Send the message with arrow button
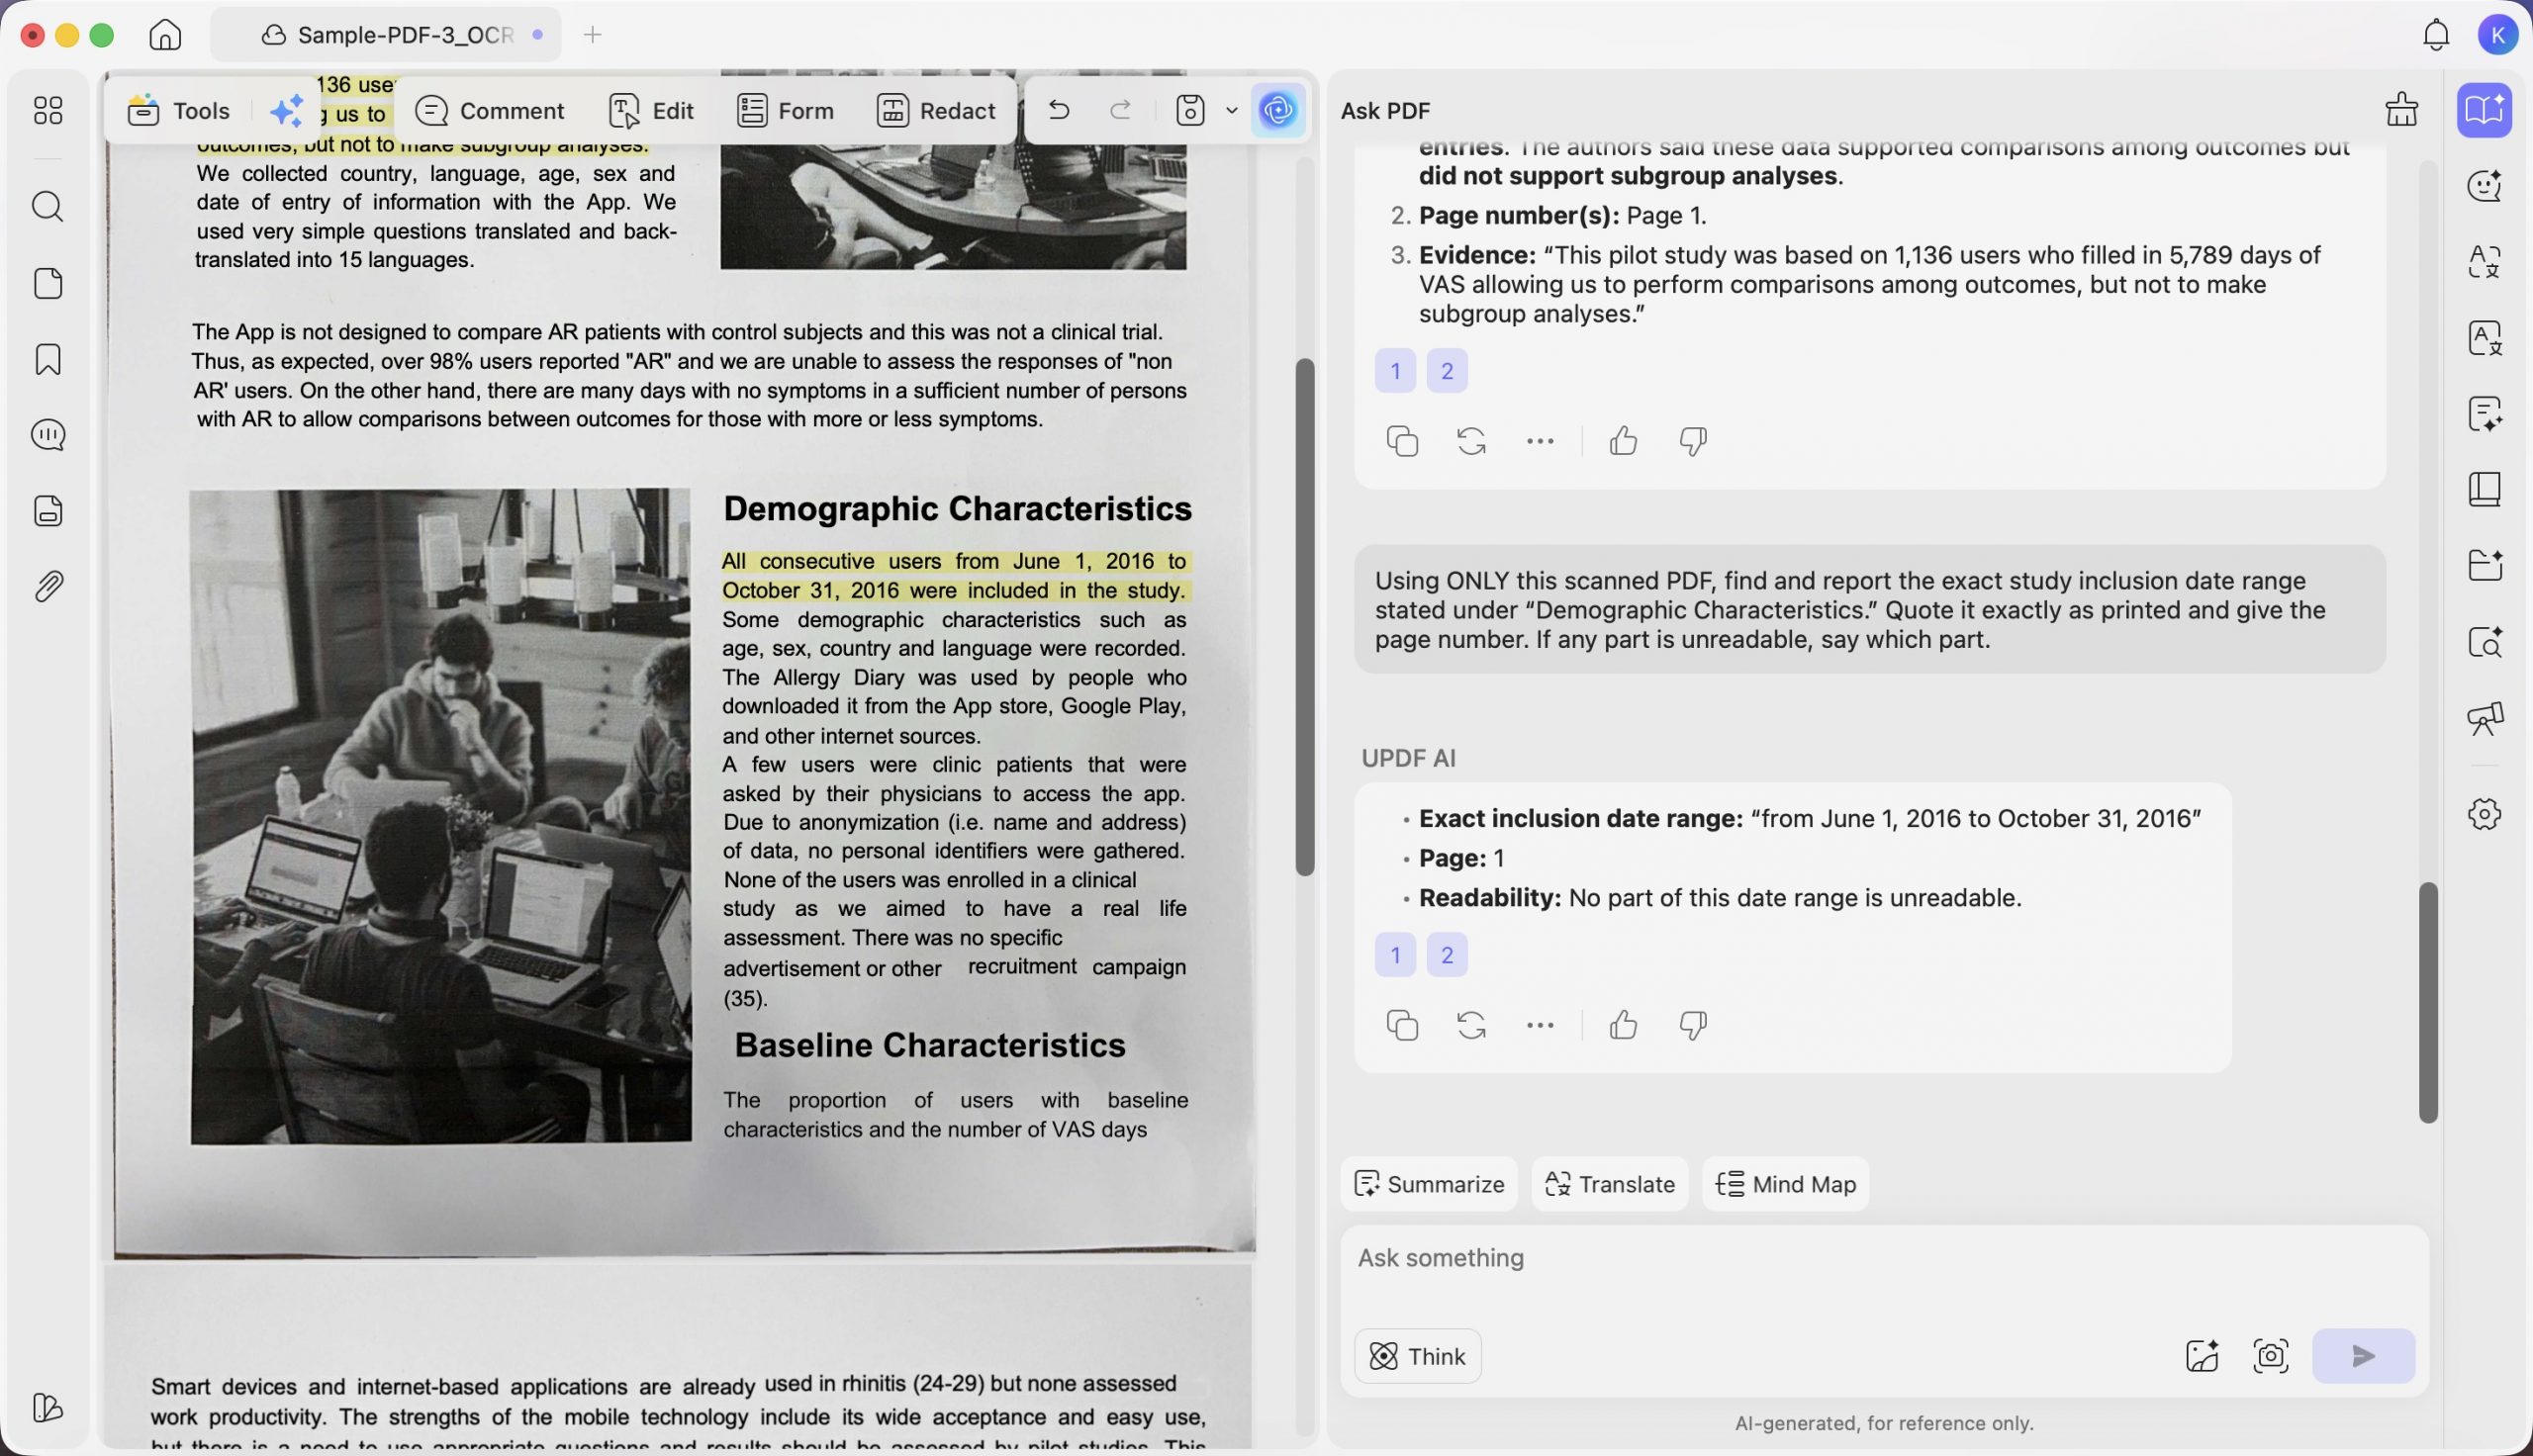Screen dimensions: 2533x1456 coord(2363,1356)
